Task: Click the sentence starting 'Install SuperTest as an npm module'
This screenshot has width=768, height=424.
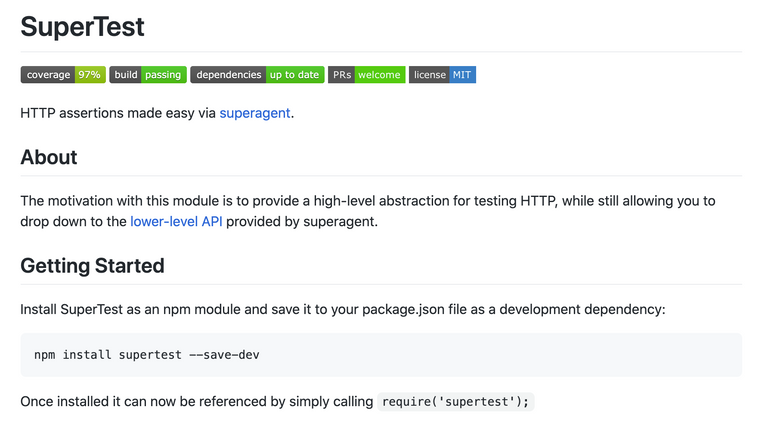Action: tap(343, 309)
